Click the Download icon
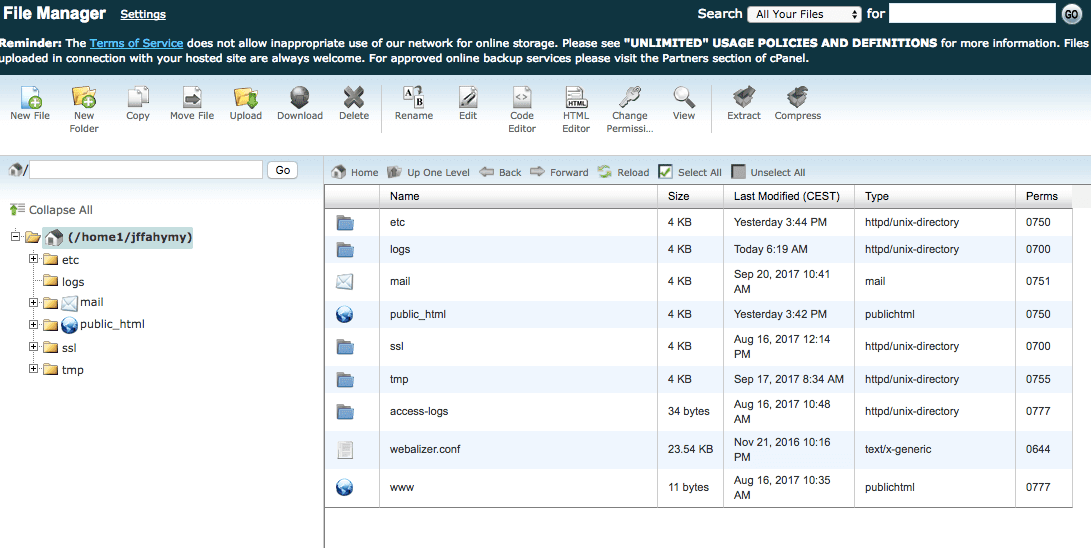1091x548 pixels. (300, 98)
